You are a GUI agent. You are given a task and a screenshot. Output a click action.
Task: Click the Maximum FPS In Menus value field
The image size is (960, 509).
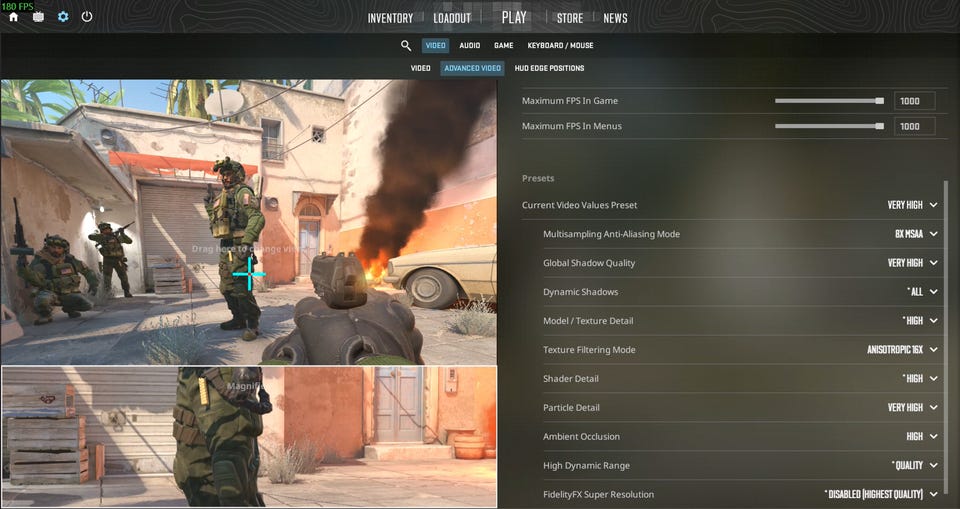pyautogui.click(x=914, y=126)
